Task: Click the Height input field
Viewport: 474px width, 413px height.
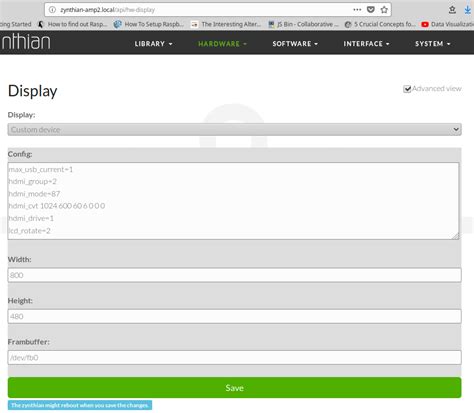Action: (x=235, y=316)
